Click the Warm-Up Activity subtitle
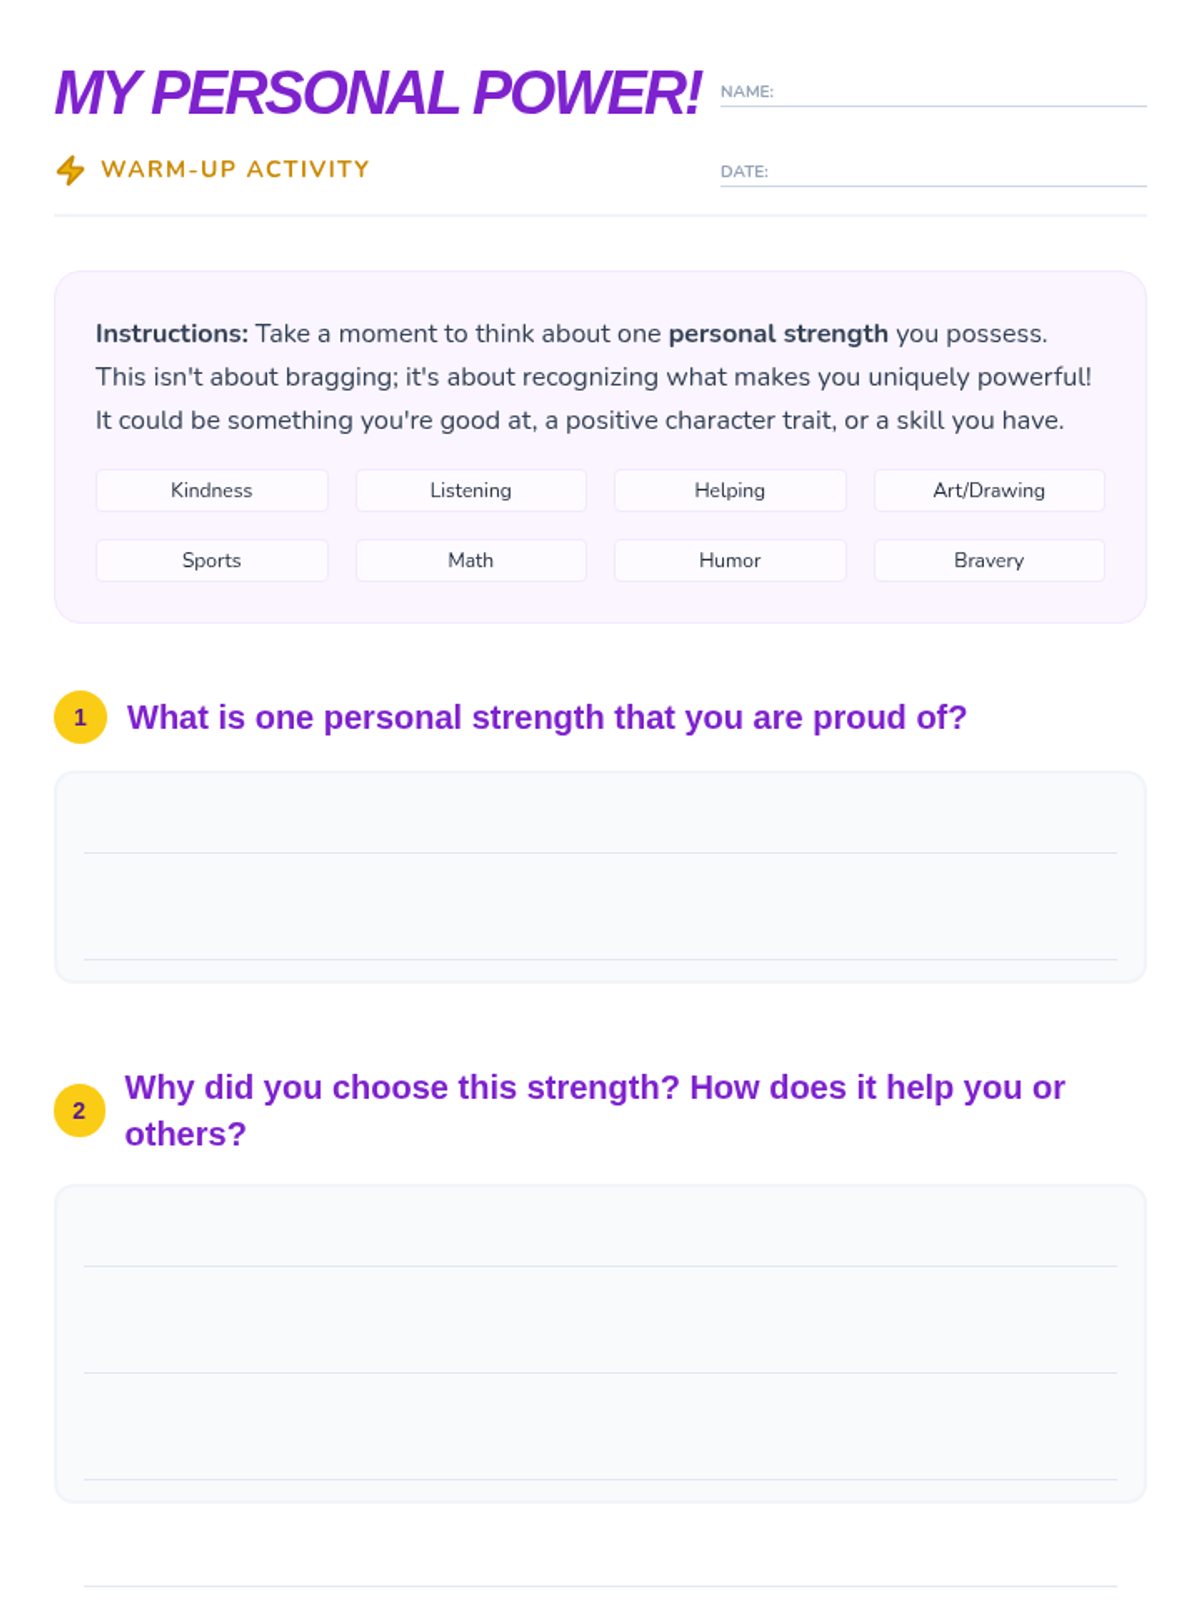 click(235, 169)
